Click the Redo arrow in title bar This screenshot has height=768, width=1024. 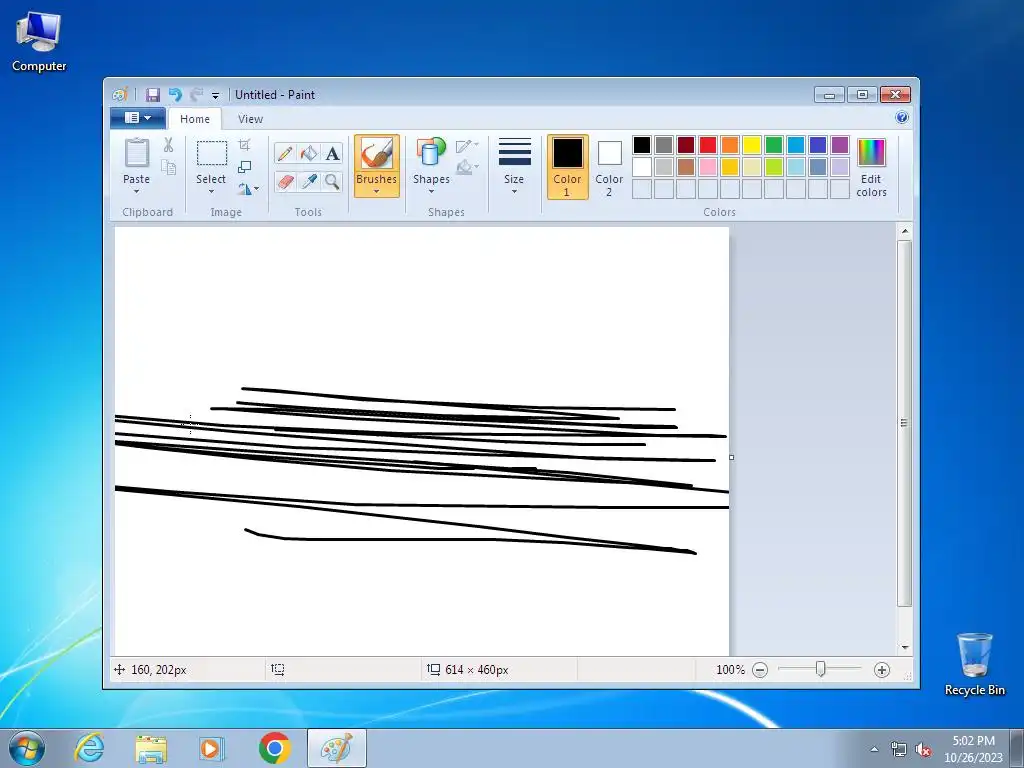click(197, 95)
